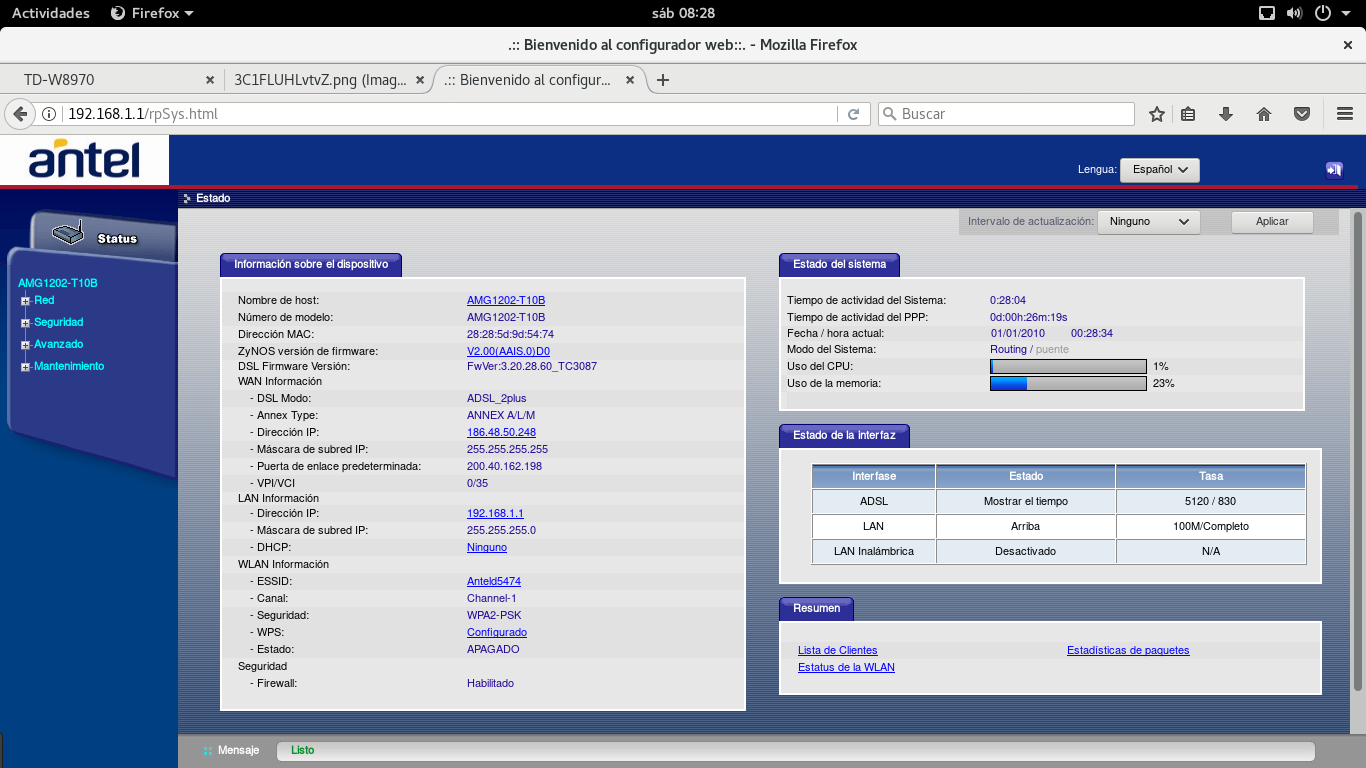
Task: Open the Lengua Español dropdown
Action: [1159, 170]
